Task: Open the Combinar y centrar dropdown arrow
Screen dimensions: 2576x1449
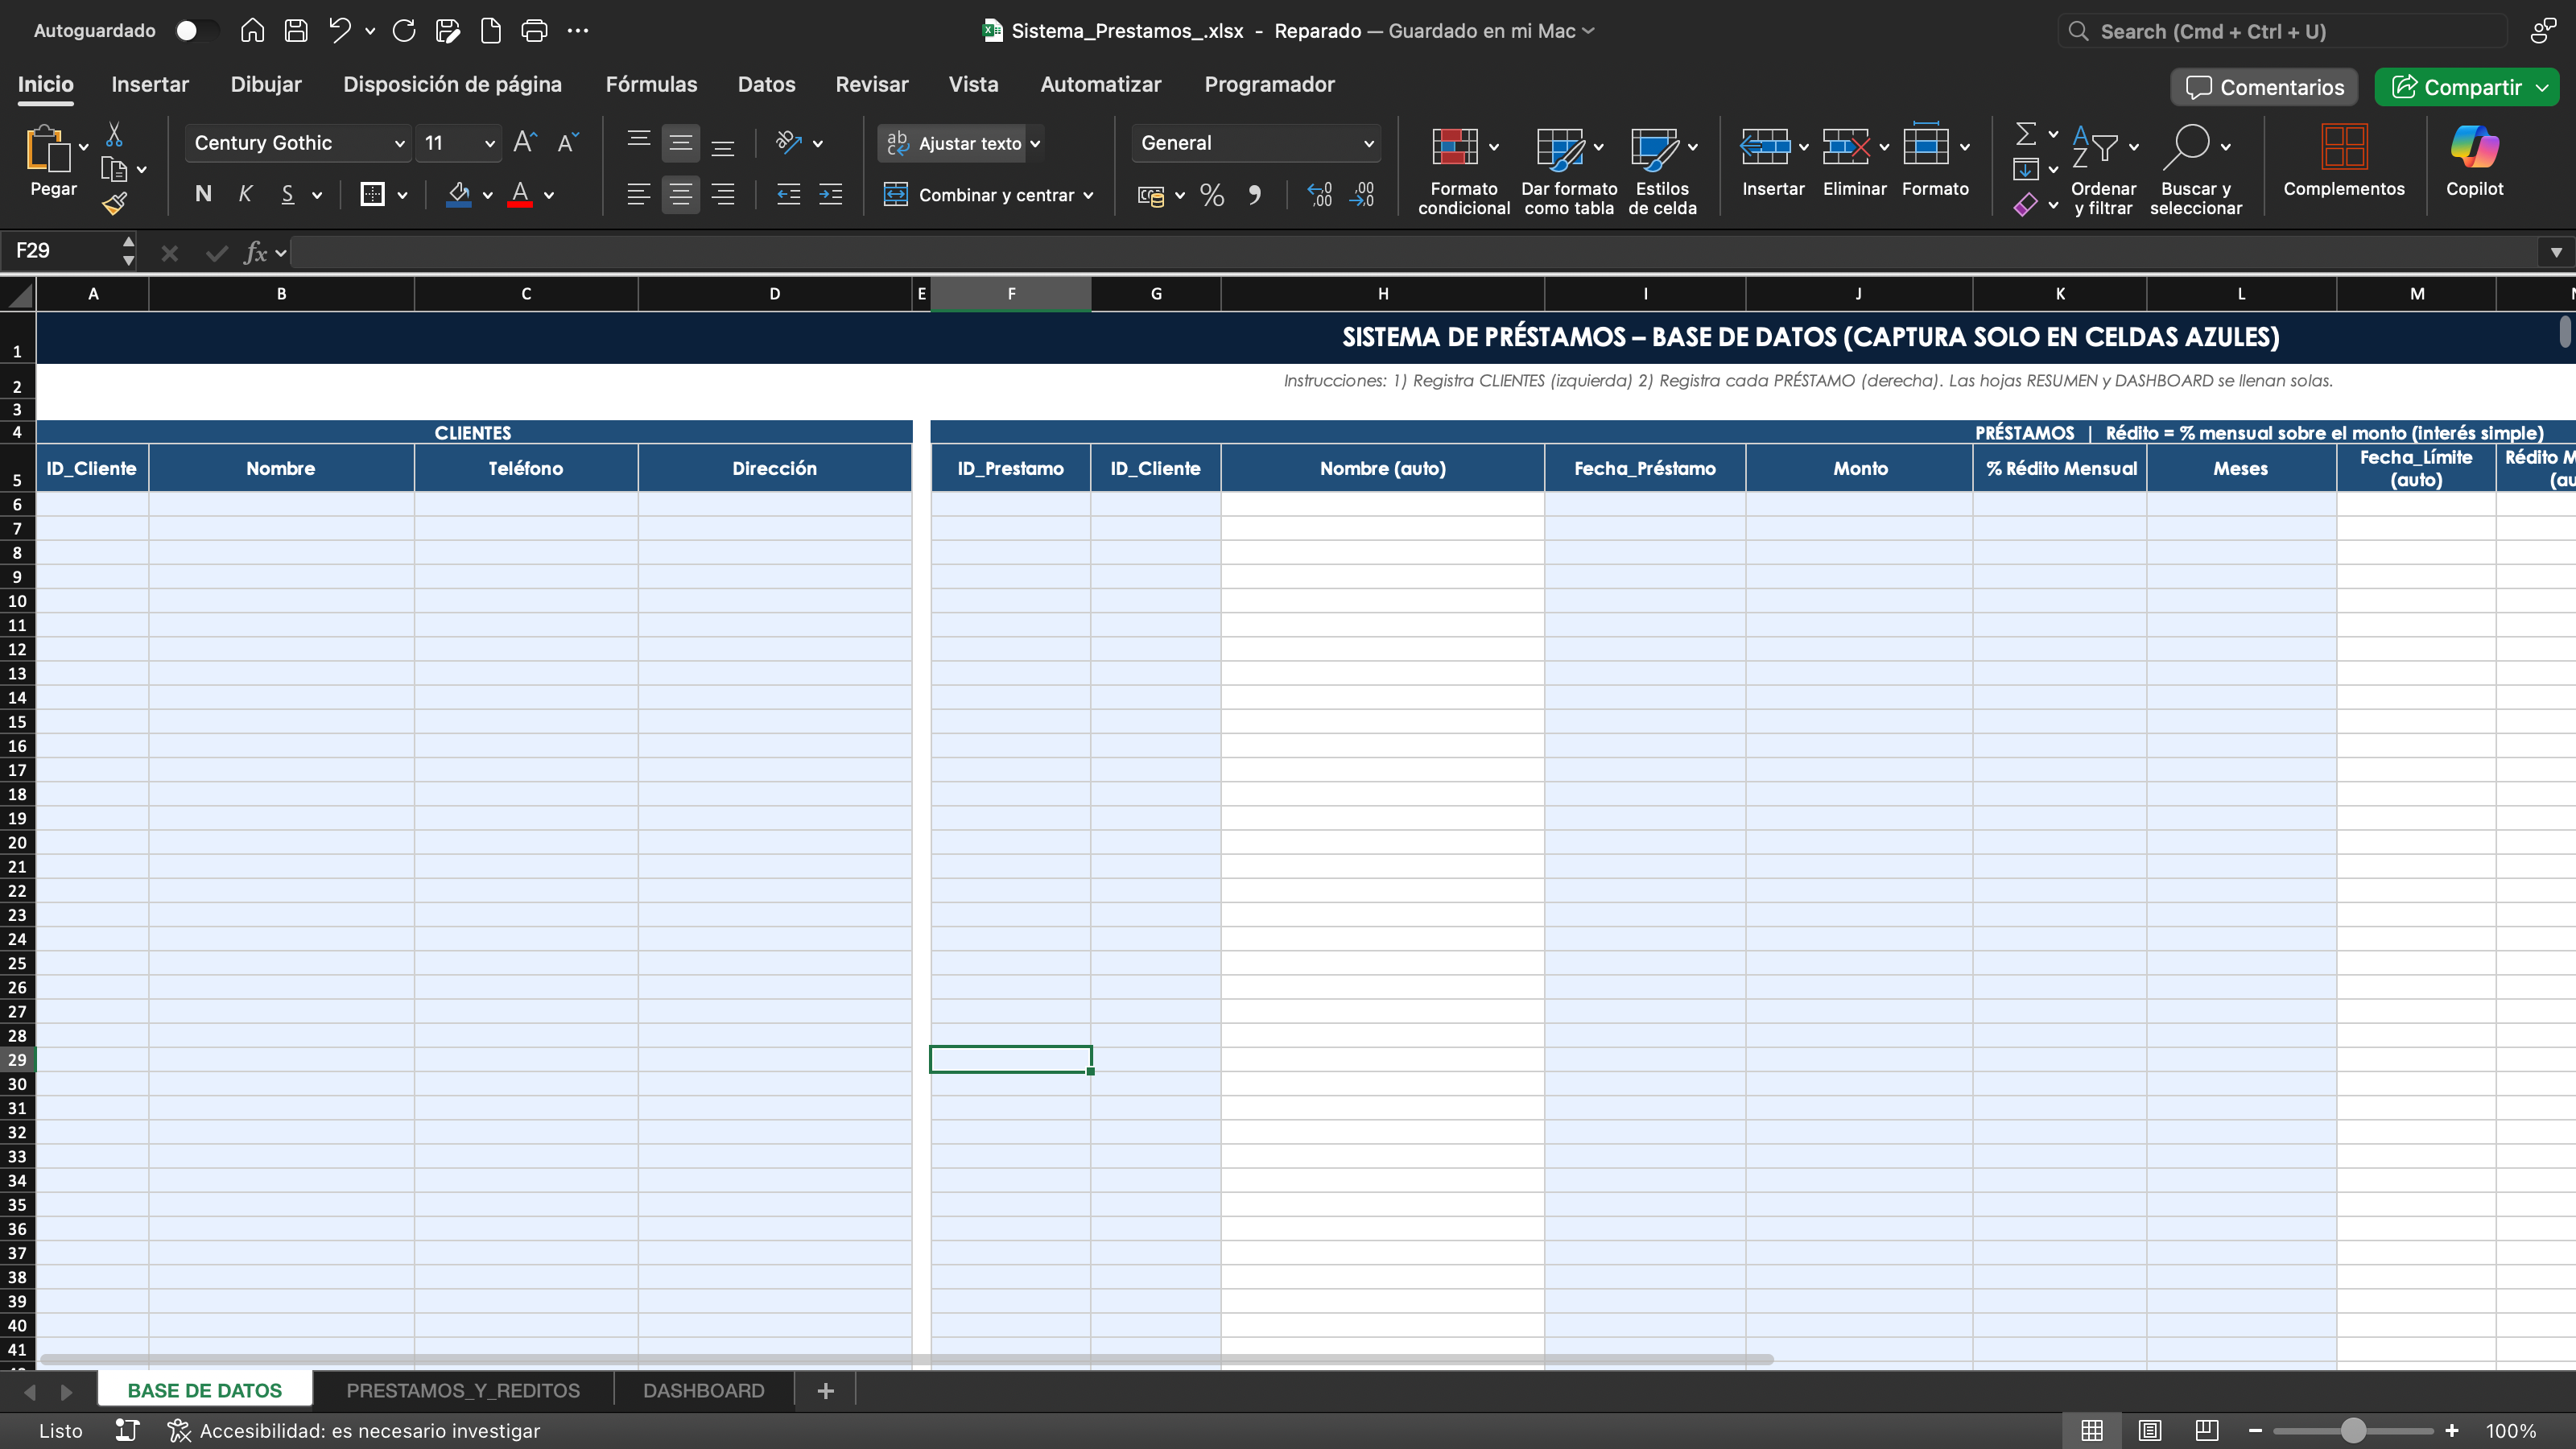Action: point(1088,195)
